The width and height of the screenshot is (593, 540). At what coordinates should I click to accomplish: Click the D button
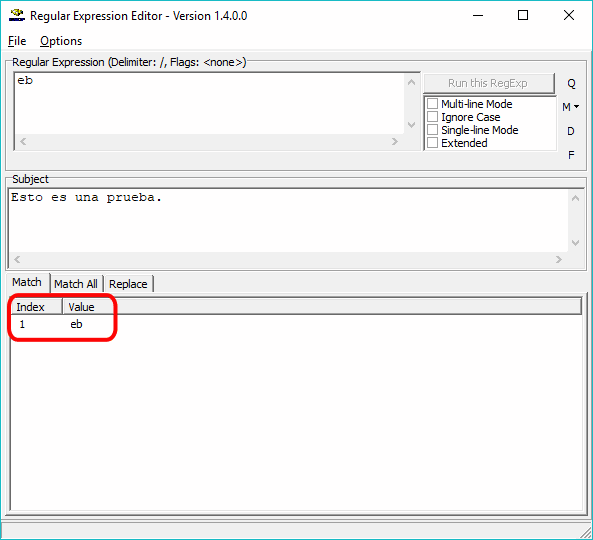coord(571,131)
